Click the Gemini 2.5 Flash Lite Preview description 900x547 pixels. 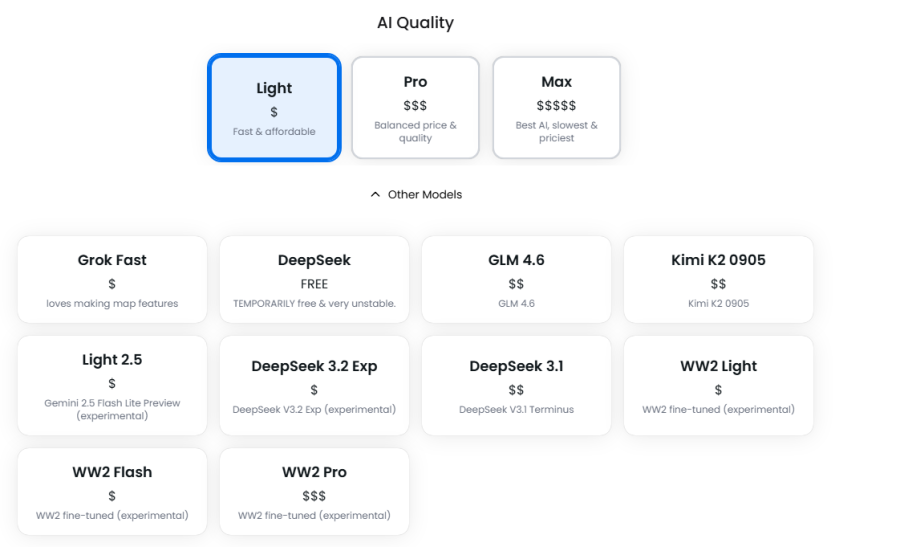tap(112, 409)
